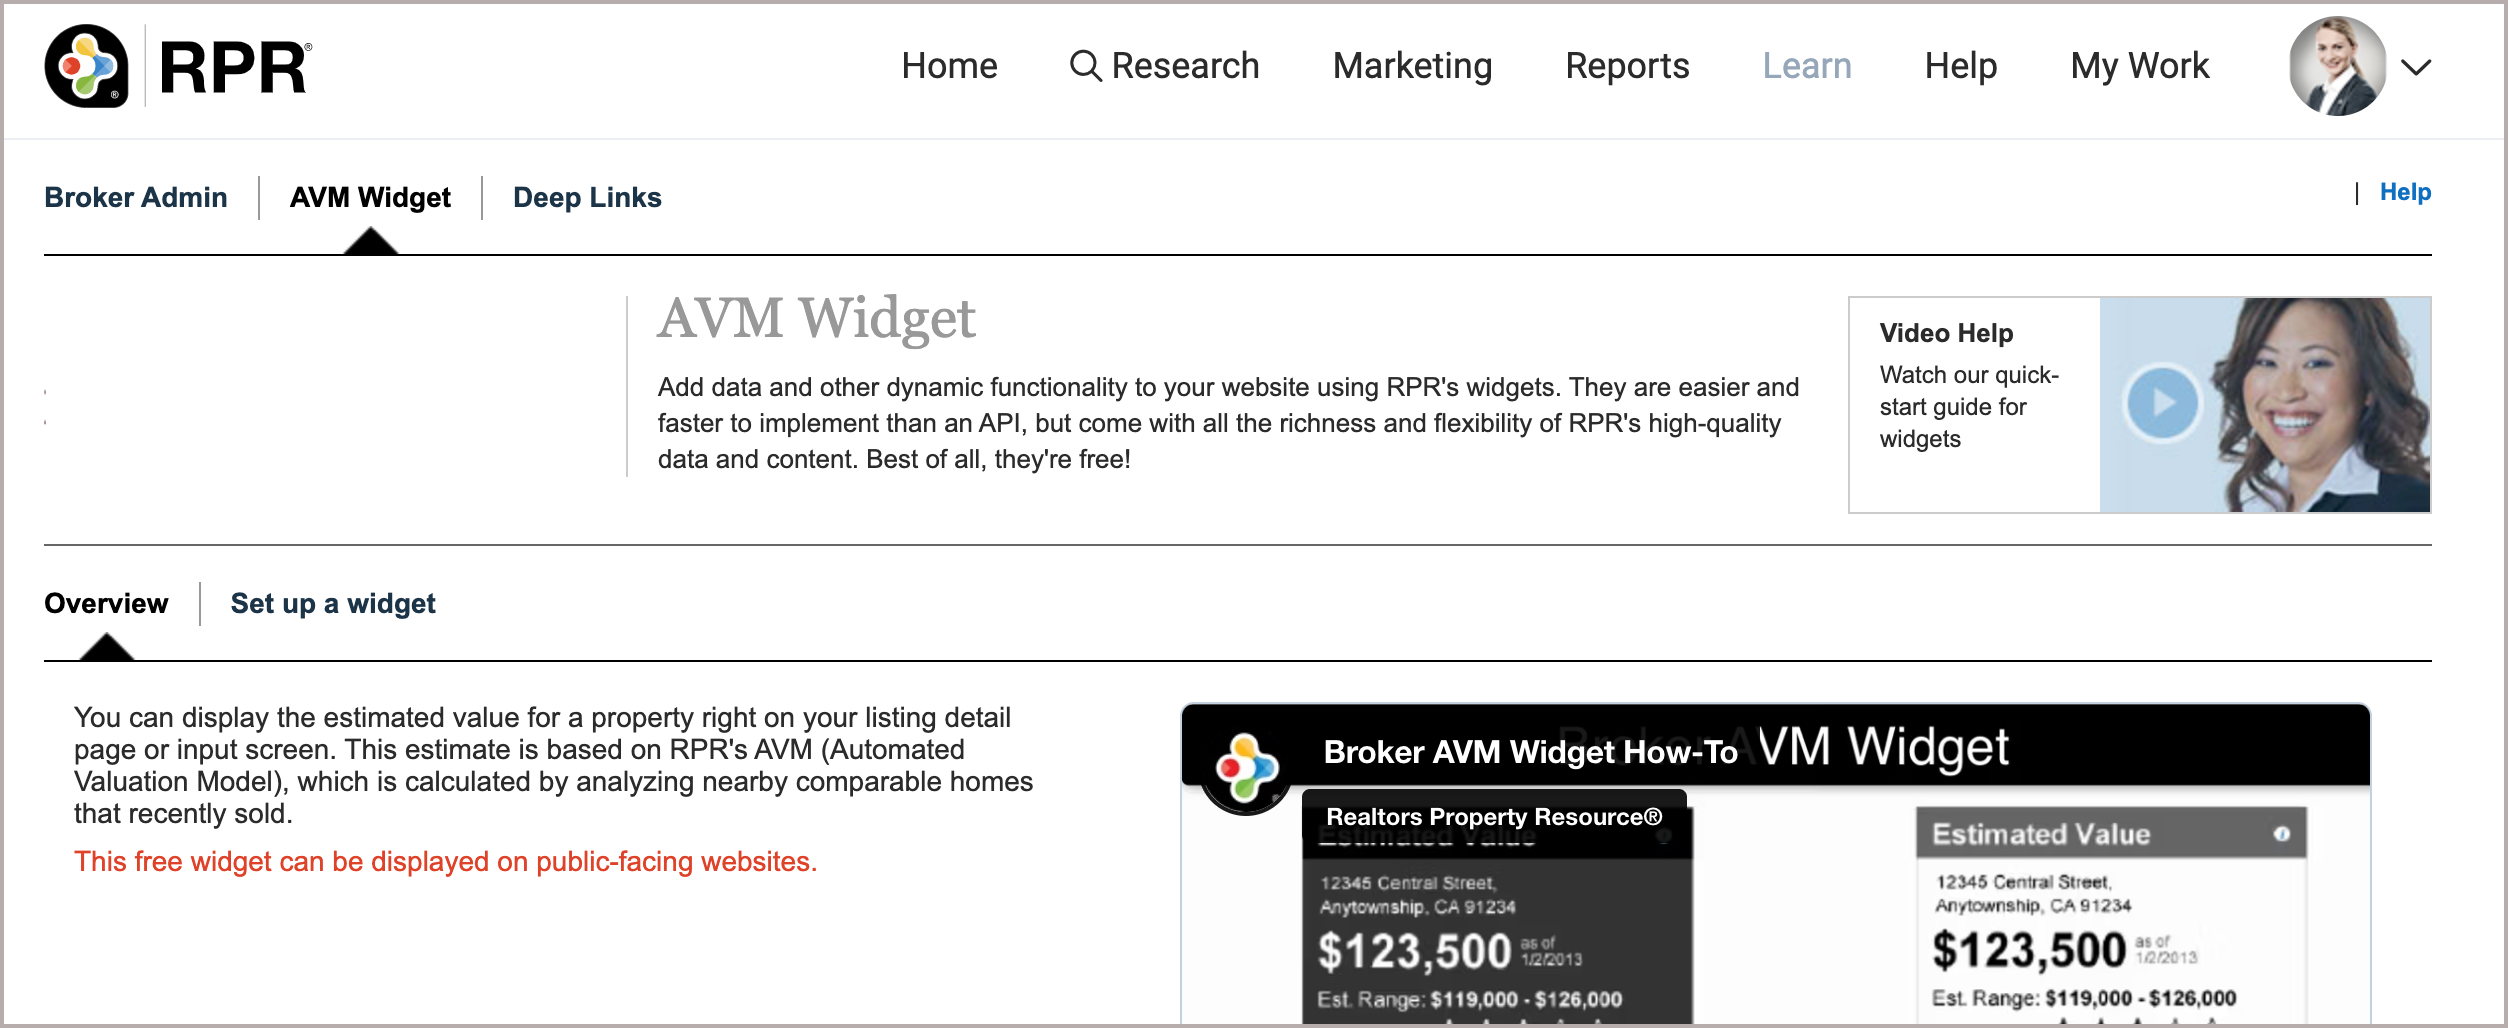Screen dimensions: 2508x1028
Task: Select the AVM Widget tab
Action: pos(370,197)
